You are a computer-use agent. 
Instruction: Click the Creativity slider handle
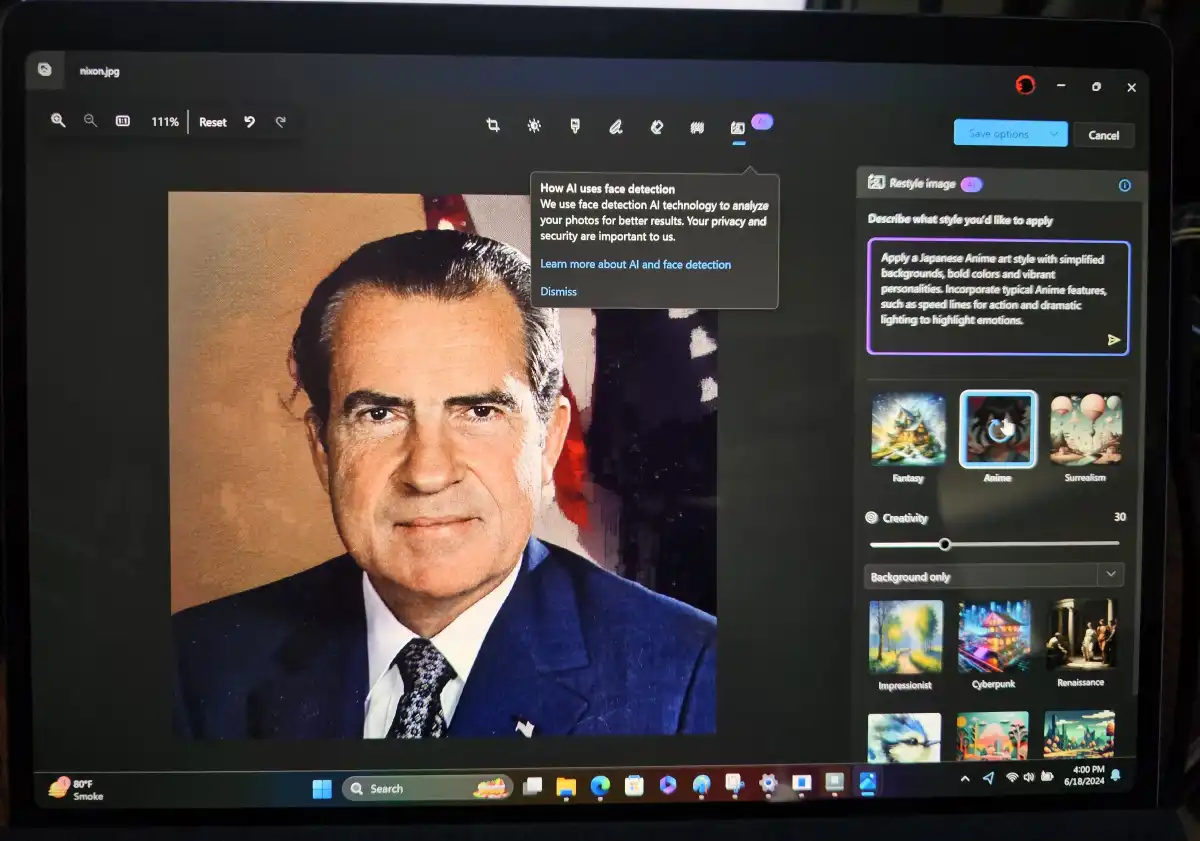pyautogui.click(x=944, y=544)
